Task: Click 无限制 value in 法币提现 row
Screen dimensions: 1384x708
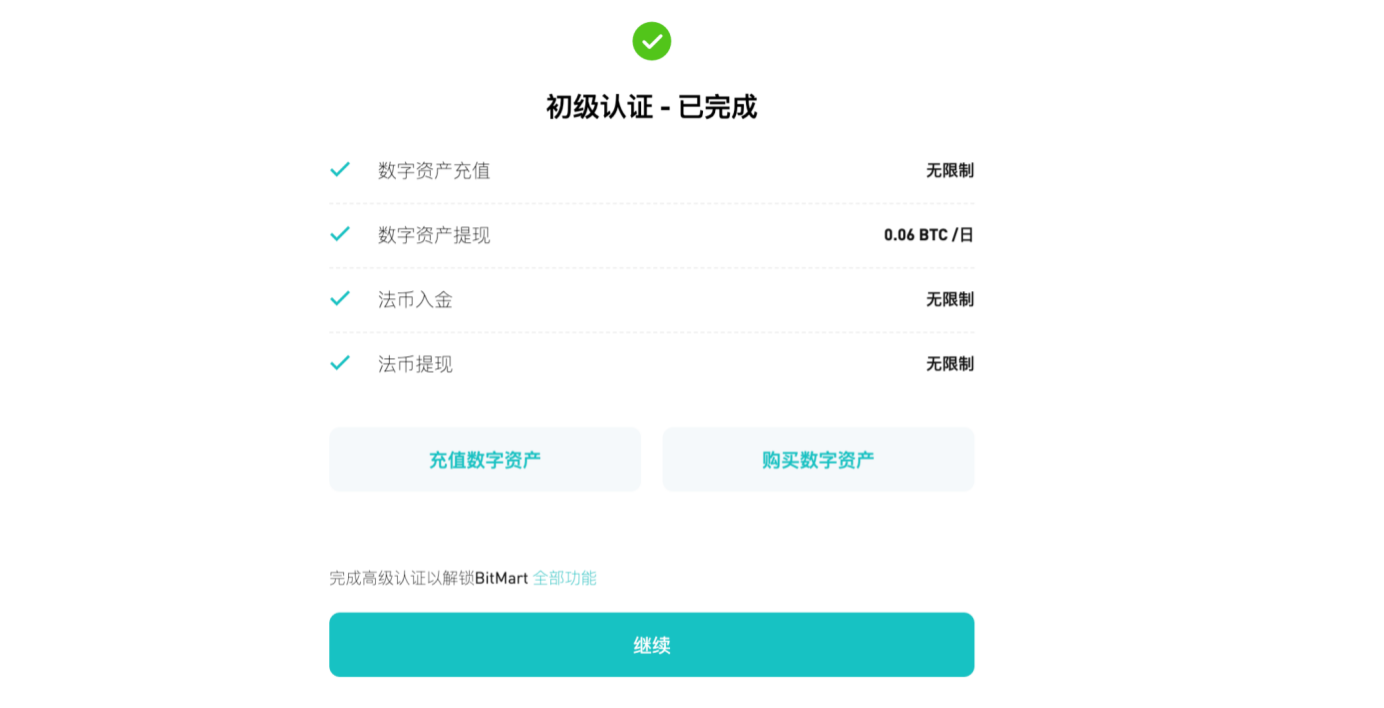Action: (949, 364)
